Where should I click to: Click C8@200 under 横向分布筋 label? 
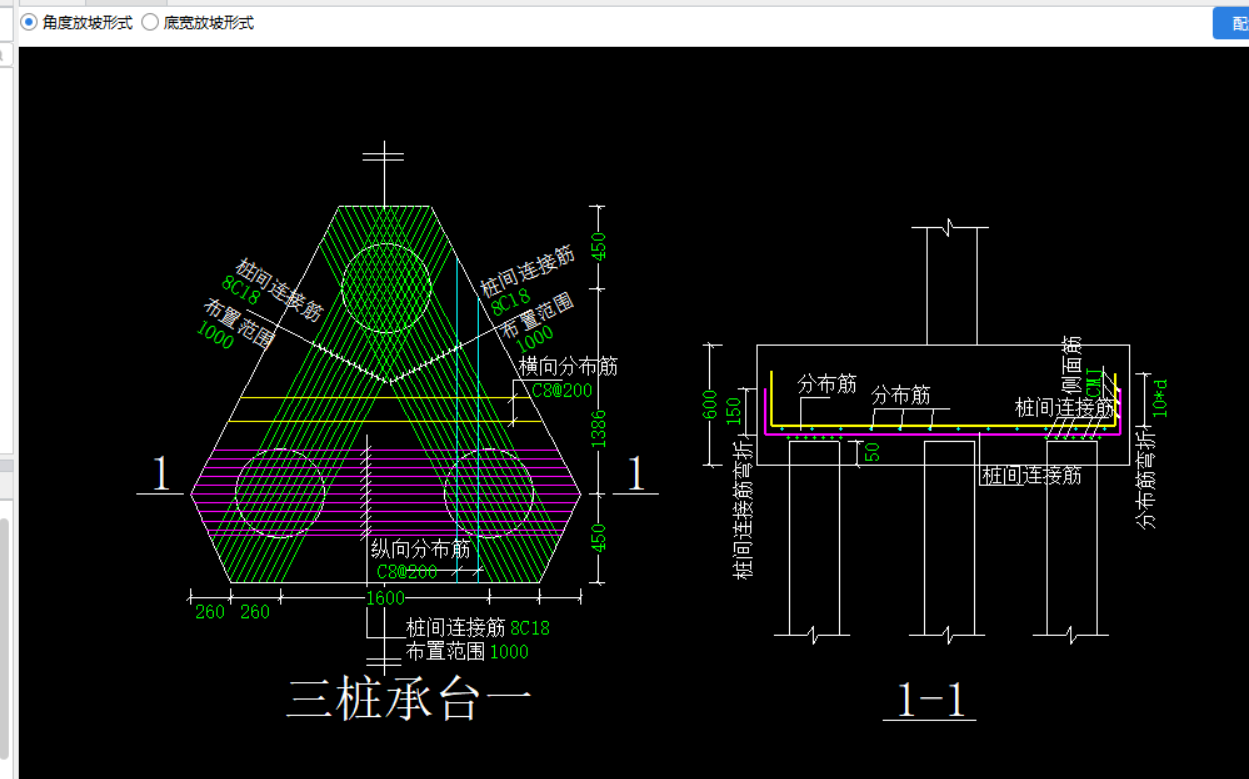click(561, 390)
